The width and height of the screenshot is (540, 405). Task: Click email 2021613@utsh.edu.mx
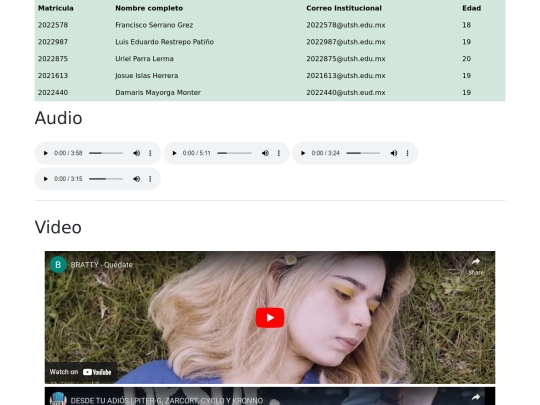346,76
